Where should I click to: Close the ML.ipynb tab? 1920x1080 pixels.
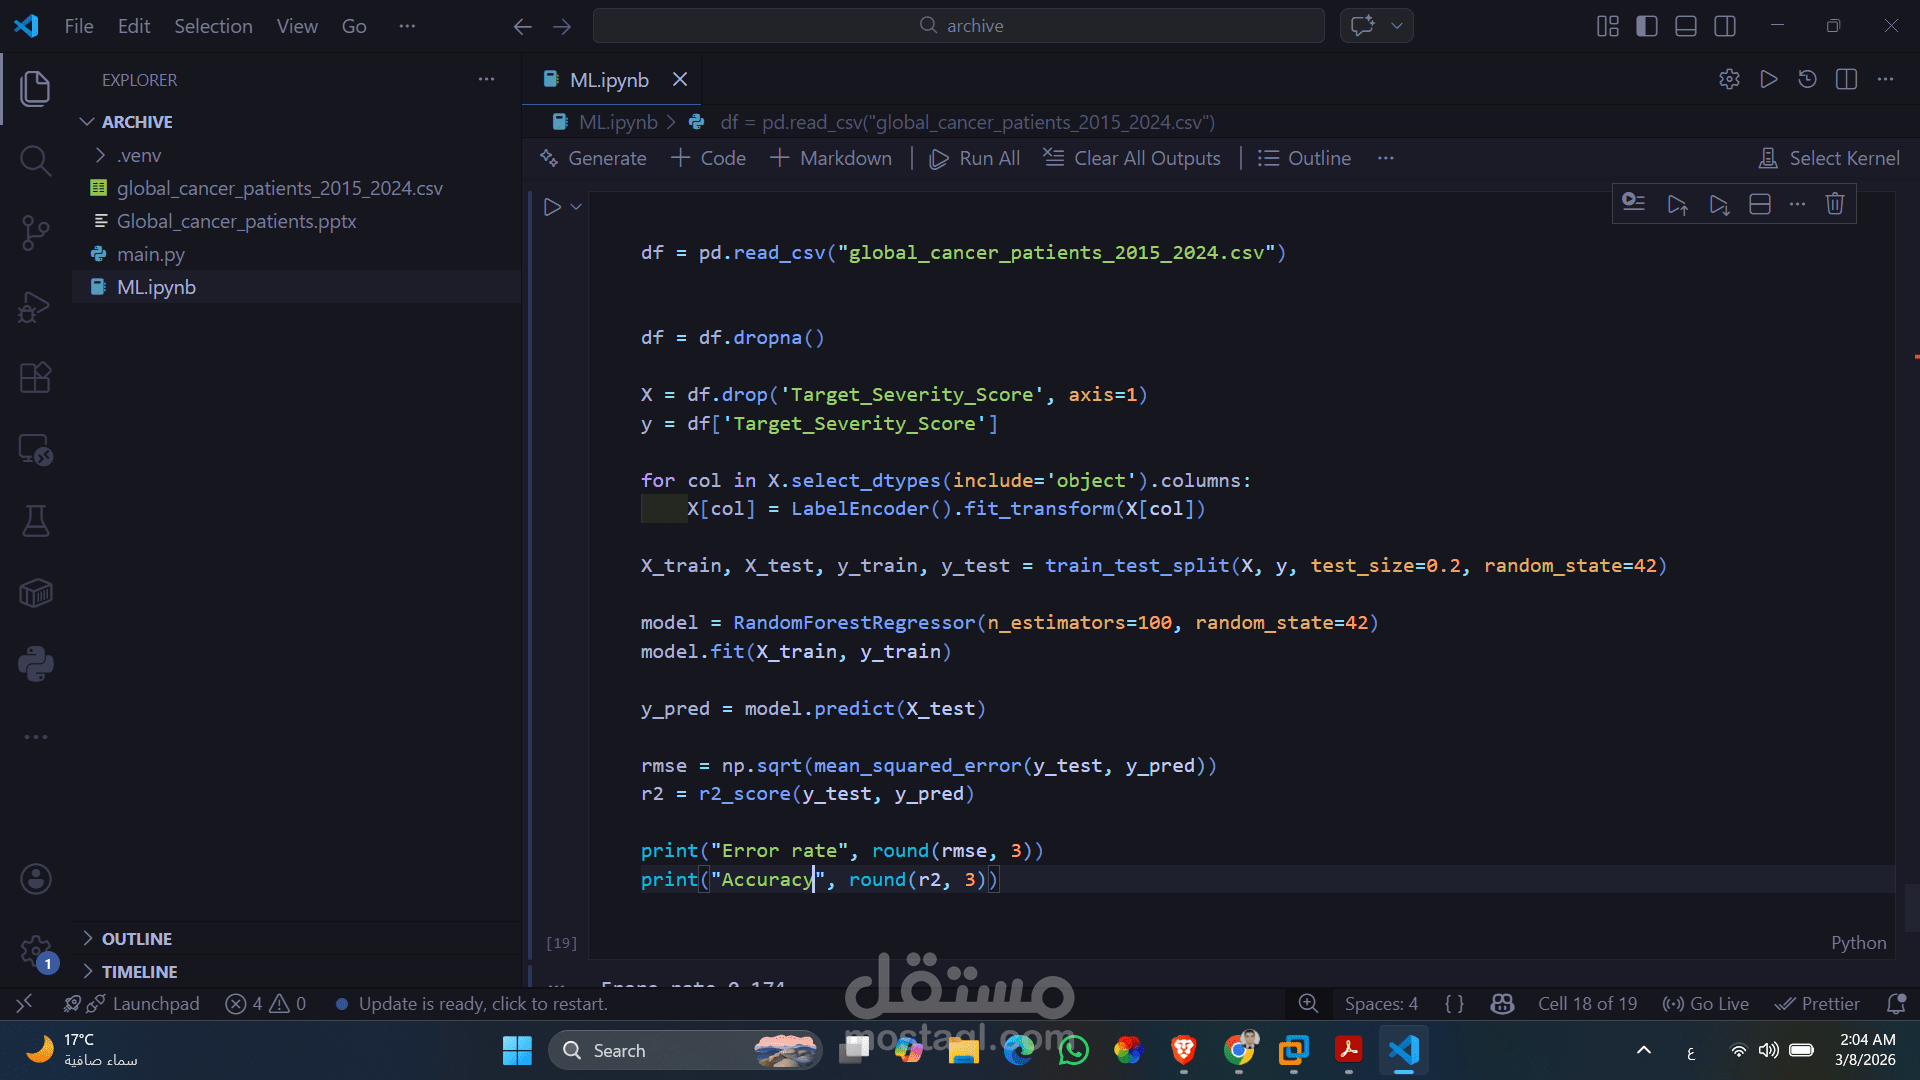coord(680,79)
